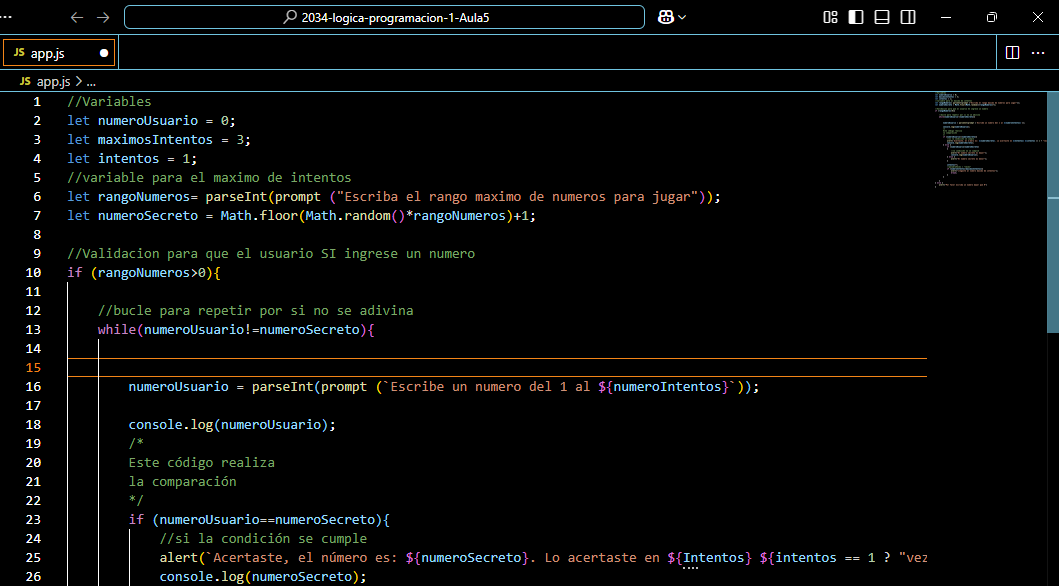Click "rangoNumeros" on line 6
The width and height of the screenshot is (1059, 586).
144,196
